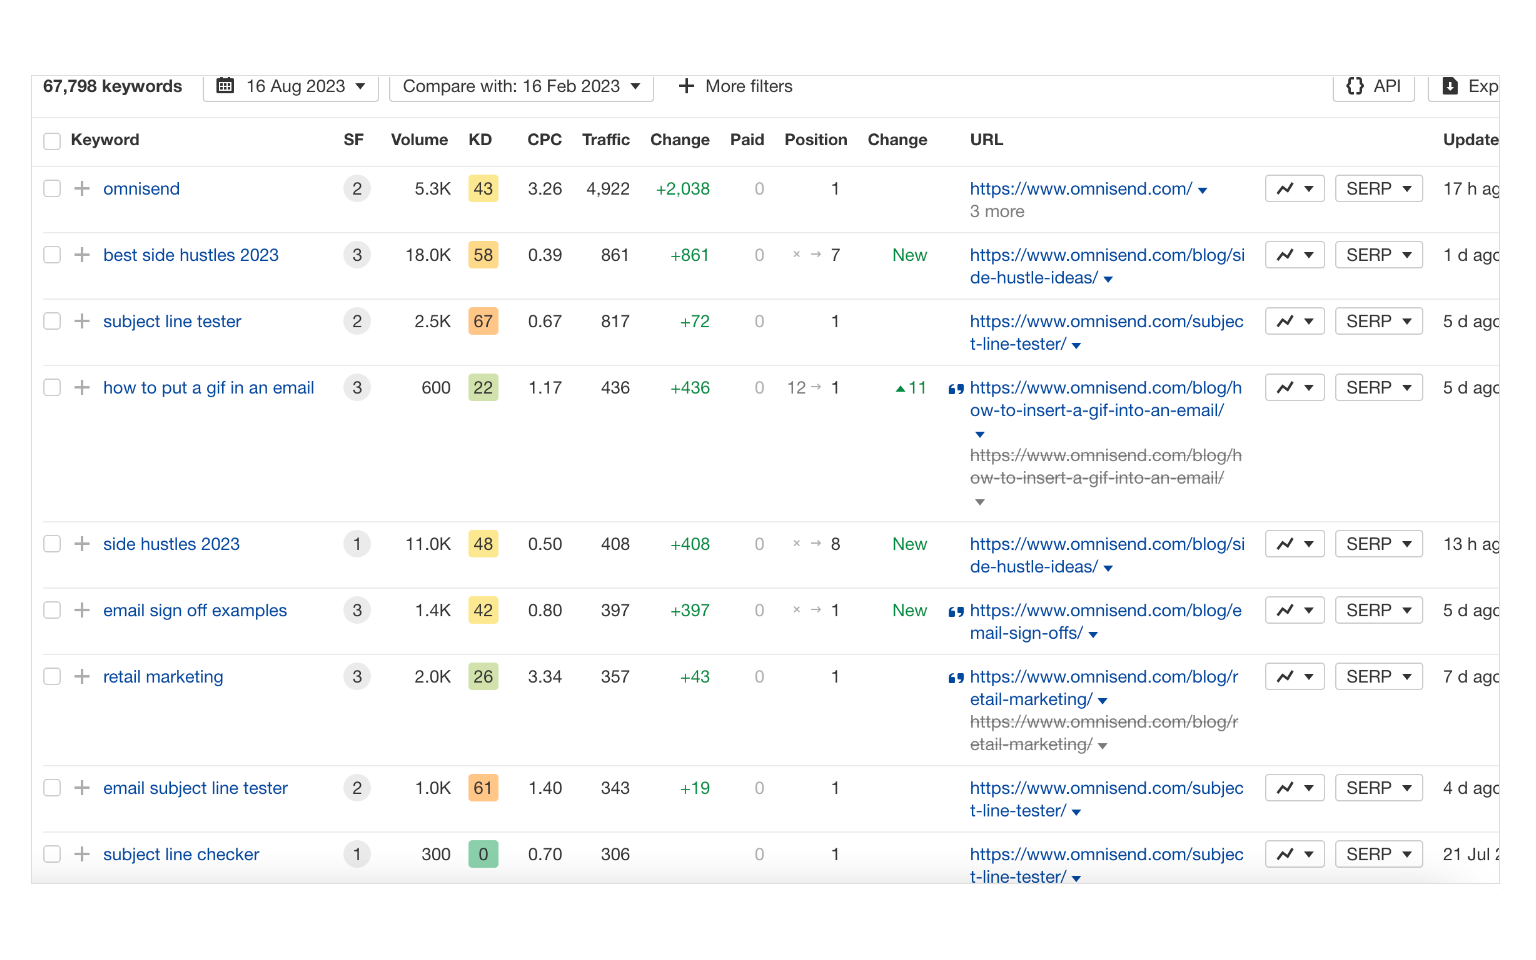Screen dimensions: 1536x960
Task: Select checkbox for how to put a gif in an email
Action: (52, 388)
